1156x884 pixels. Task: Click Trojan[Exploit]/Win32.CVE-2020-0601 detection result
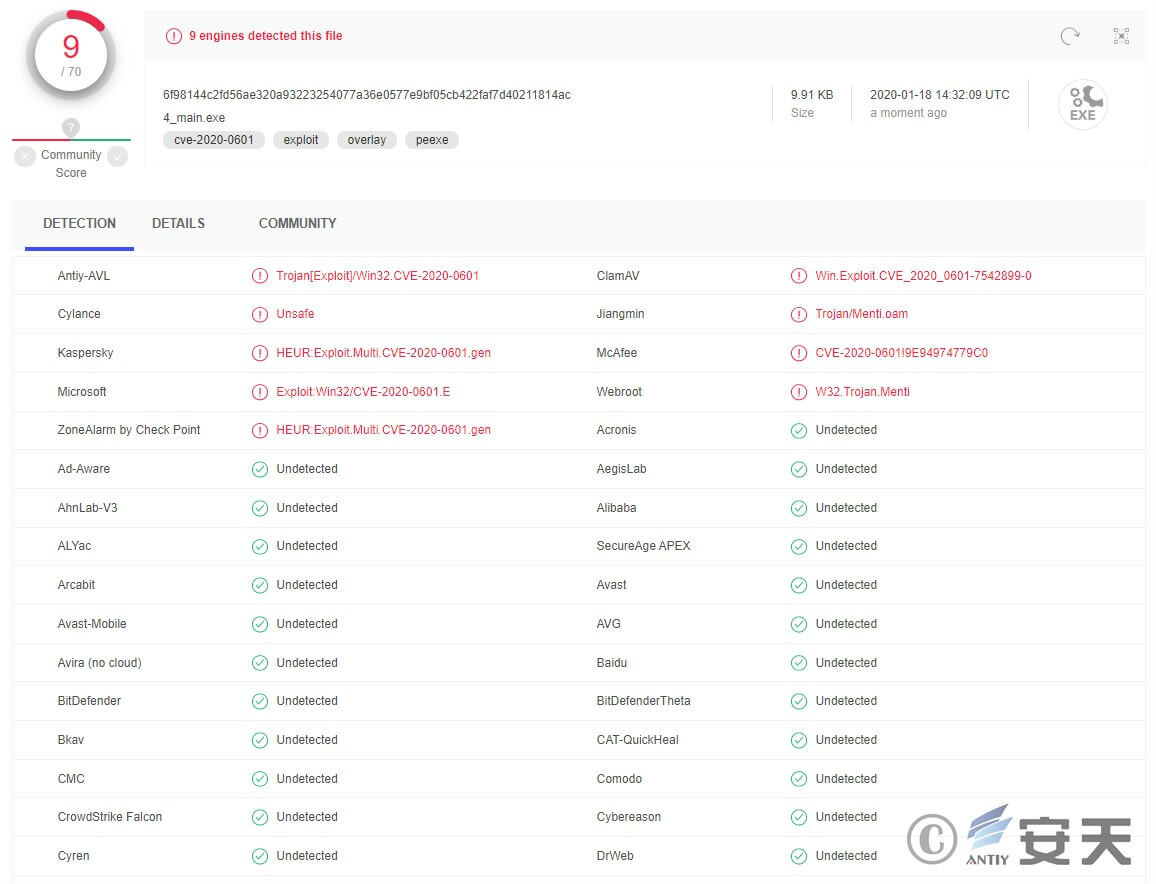click(377, 276)
